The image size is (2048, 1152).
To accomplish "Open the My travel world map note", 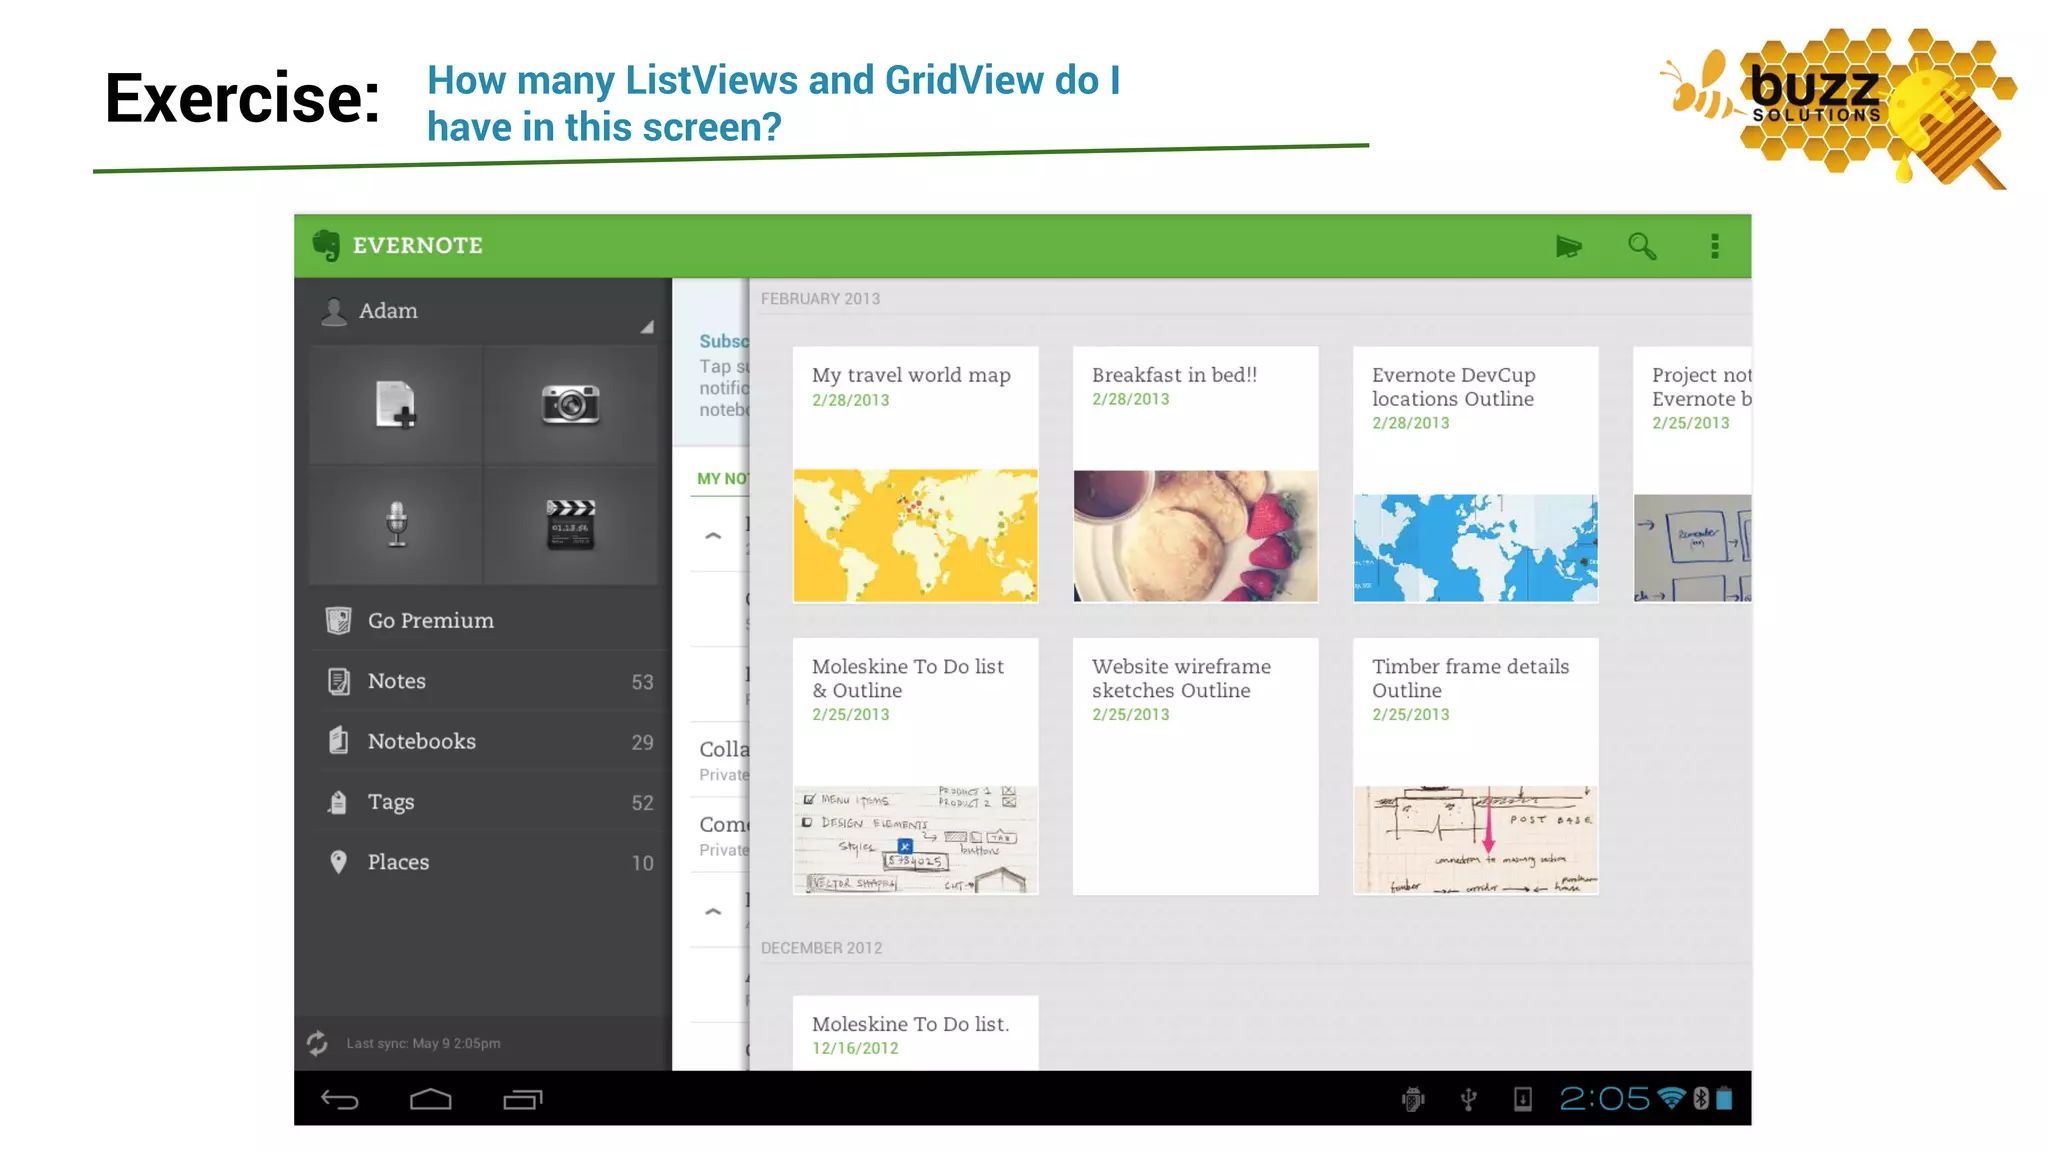I will tap(915, 474).
